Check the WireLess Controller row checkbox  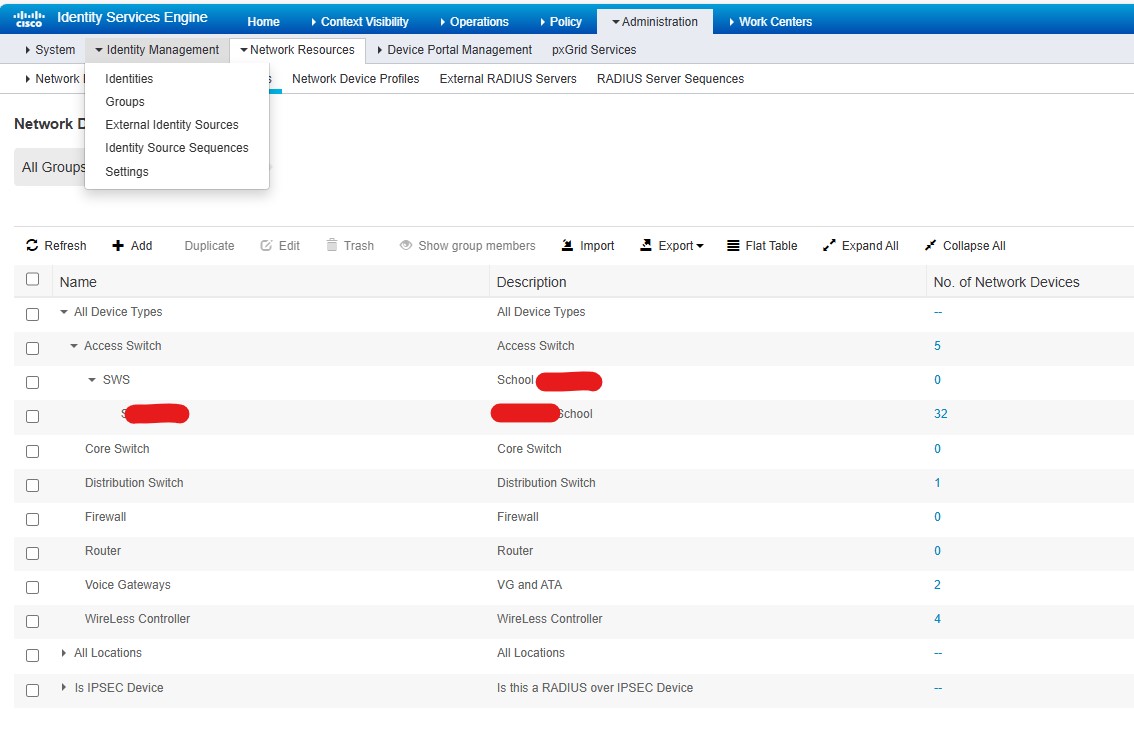[x=33, y=620]
